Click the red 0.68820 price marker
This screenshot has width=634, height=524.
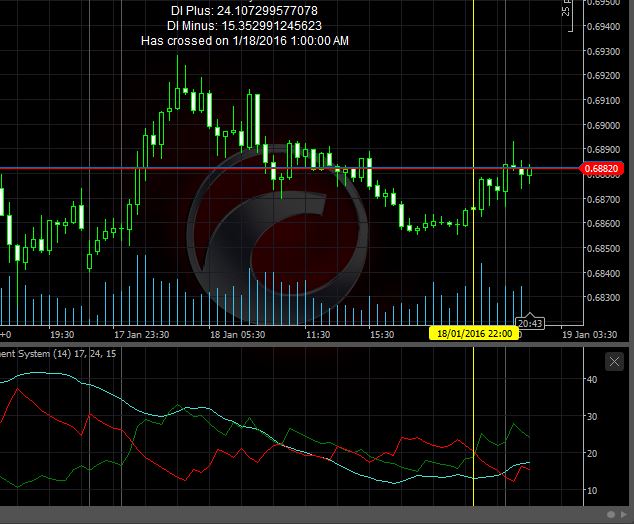coord(602,168)
